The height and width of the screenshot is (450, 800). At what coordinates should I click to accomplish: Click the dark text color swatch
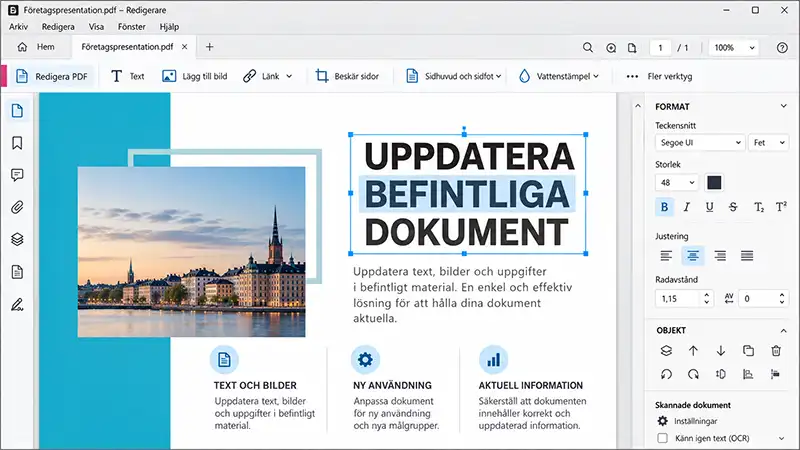pyautogui.click(x=714, y=183)
